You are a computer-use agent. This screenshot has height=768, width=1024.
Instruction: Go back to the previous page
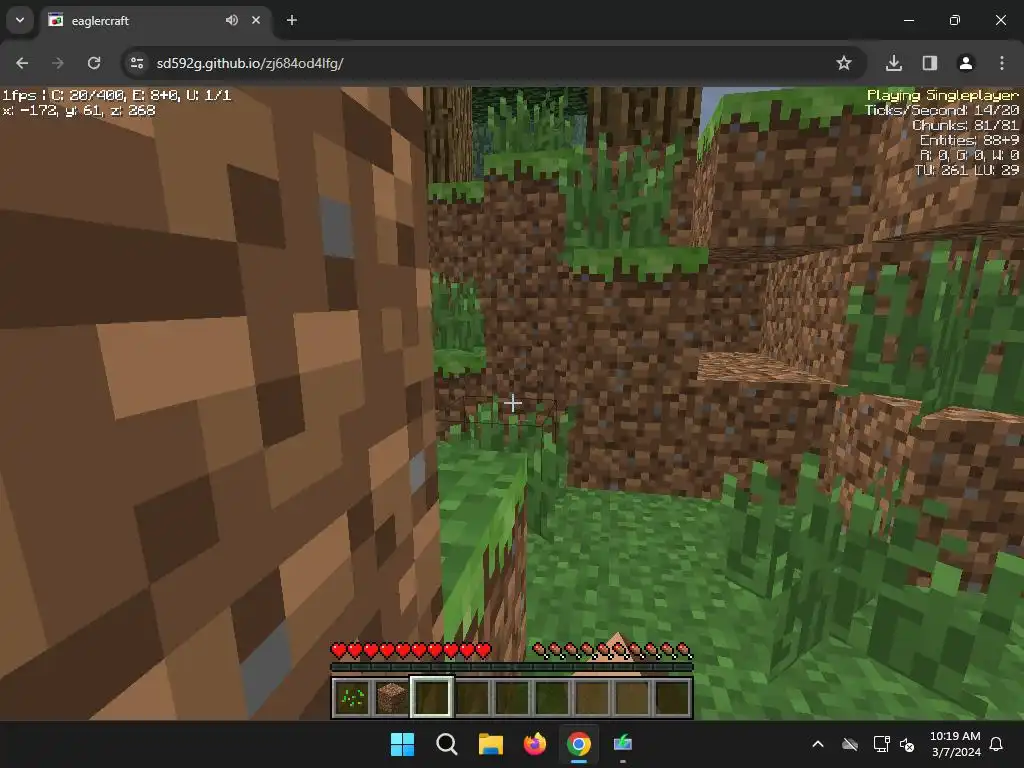22,63
